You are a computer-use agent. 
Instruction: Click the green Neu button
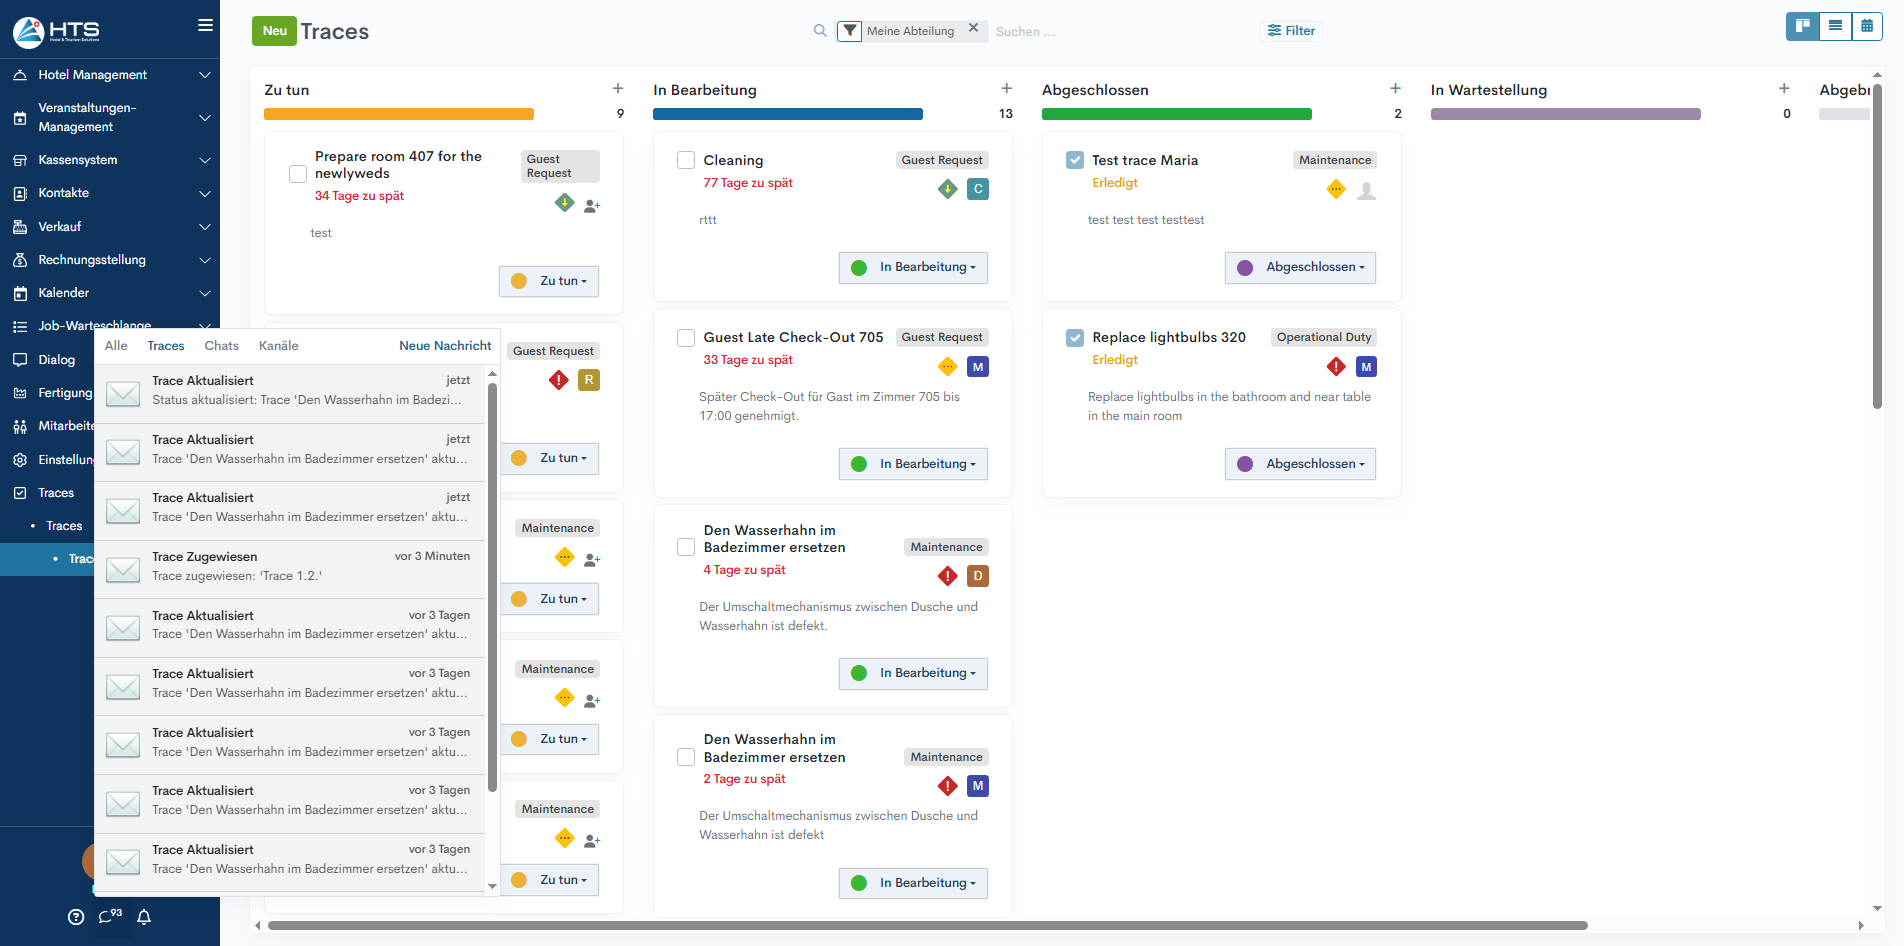tap(274, 31)
